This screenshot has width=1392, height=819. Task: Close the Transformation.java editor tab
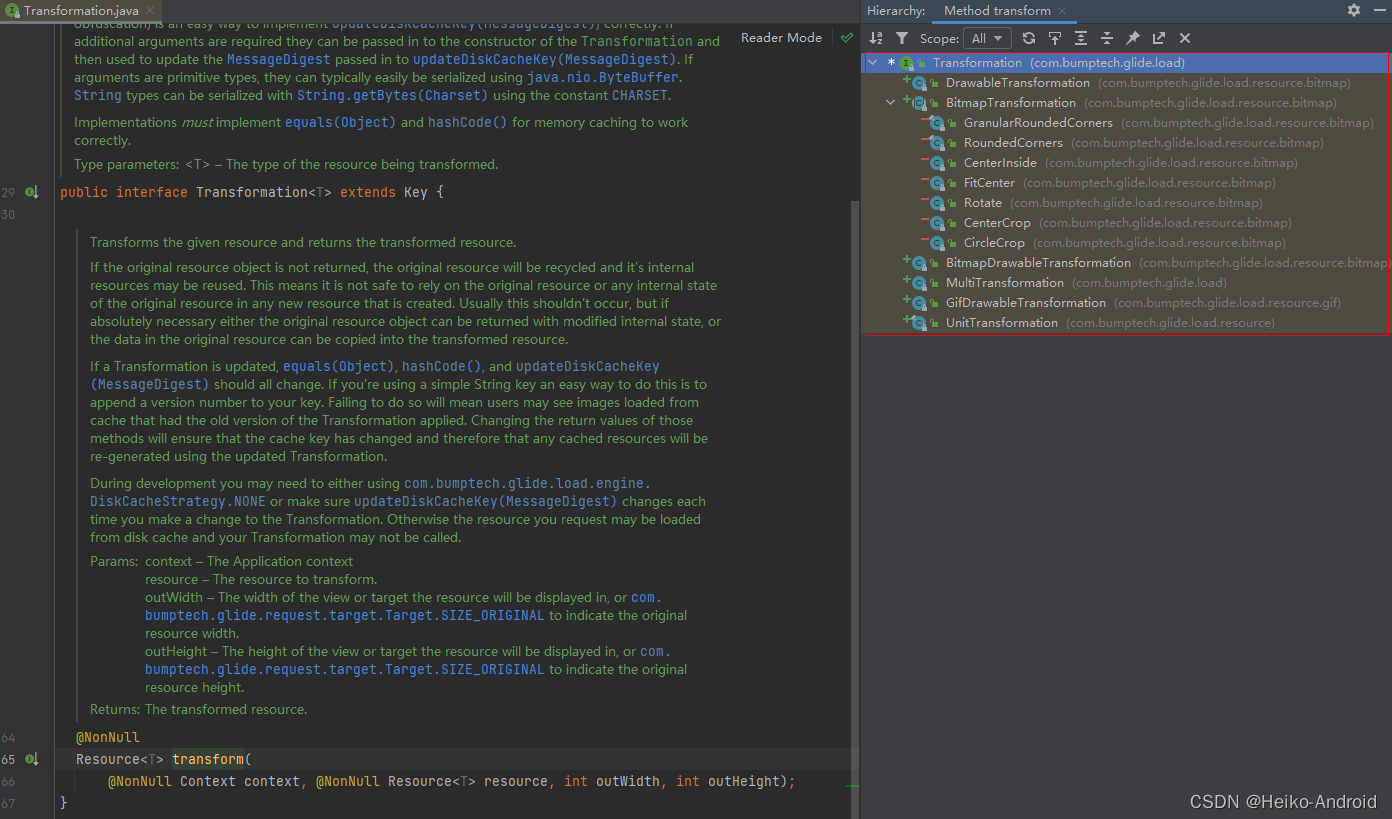click(x=149, y=10)
